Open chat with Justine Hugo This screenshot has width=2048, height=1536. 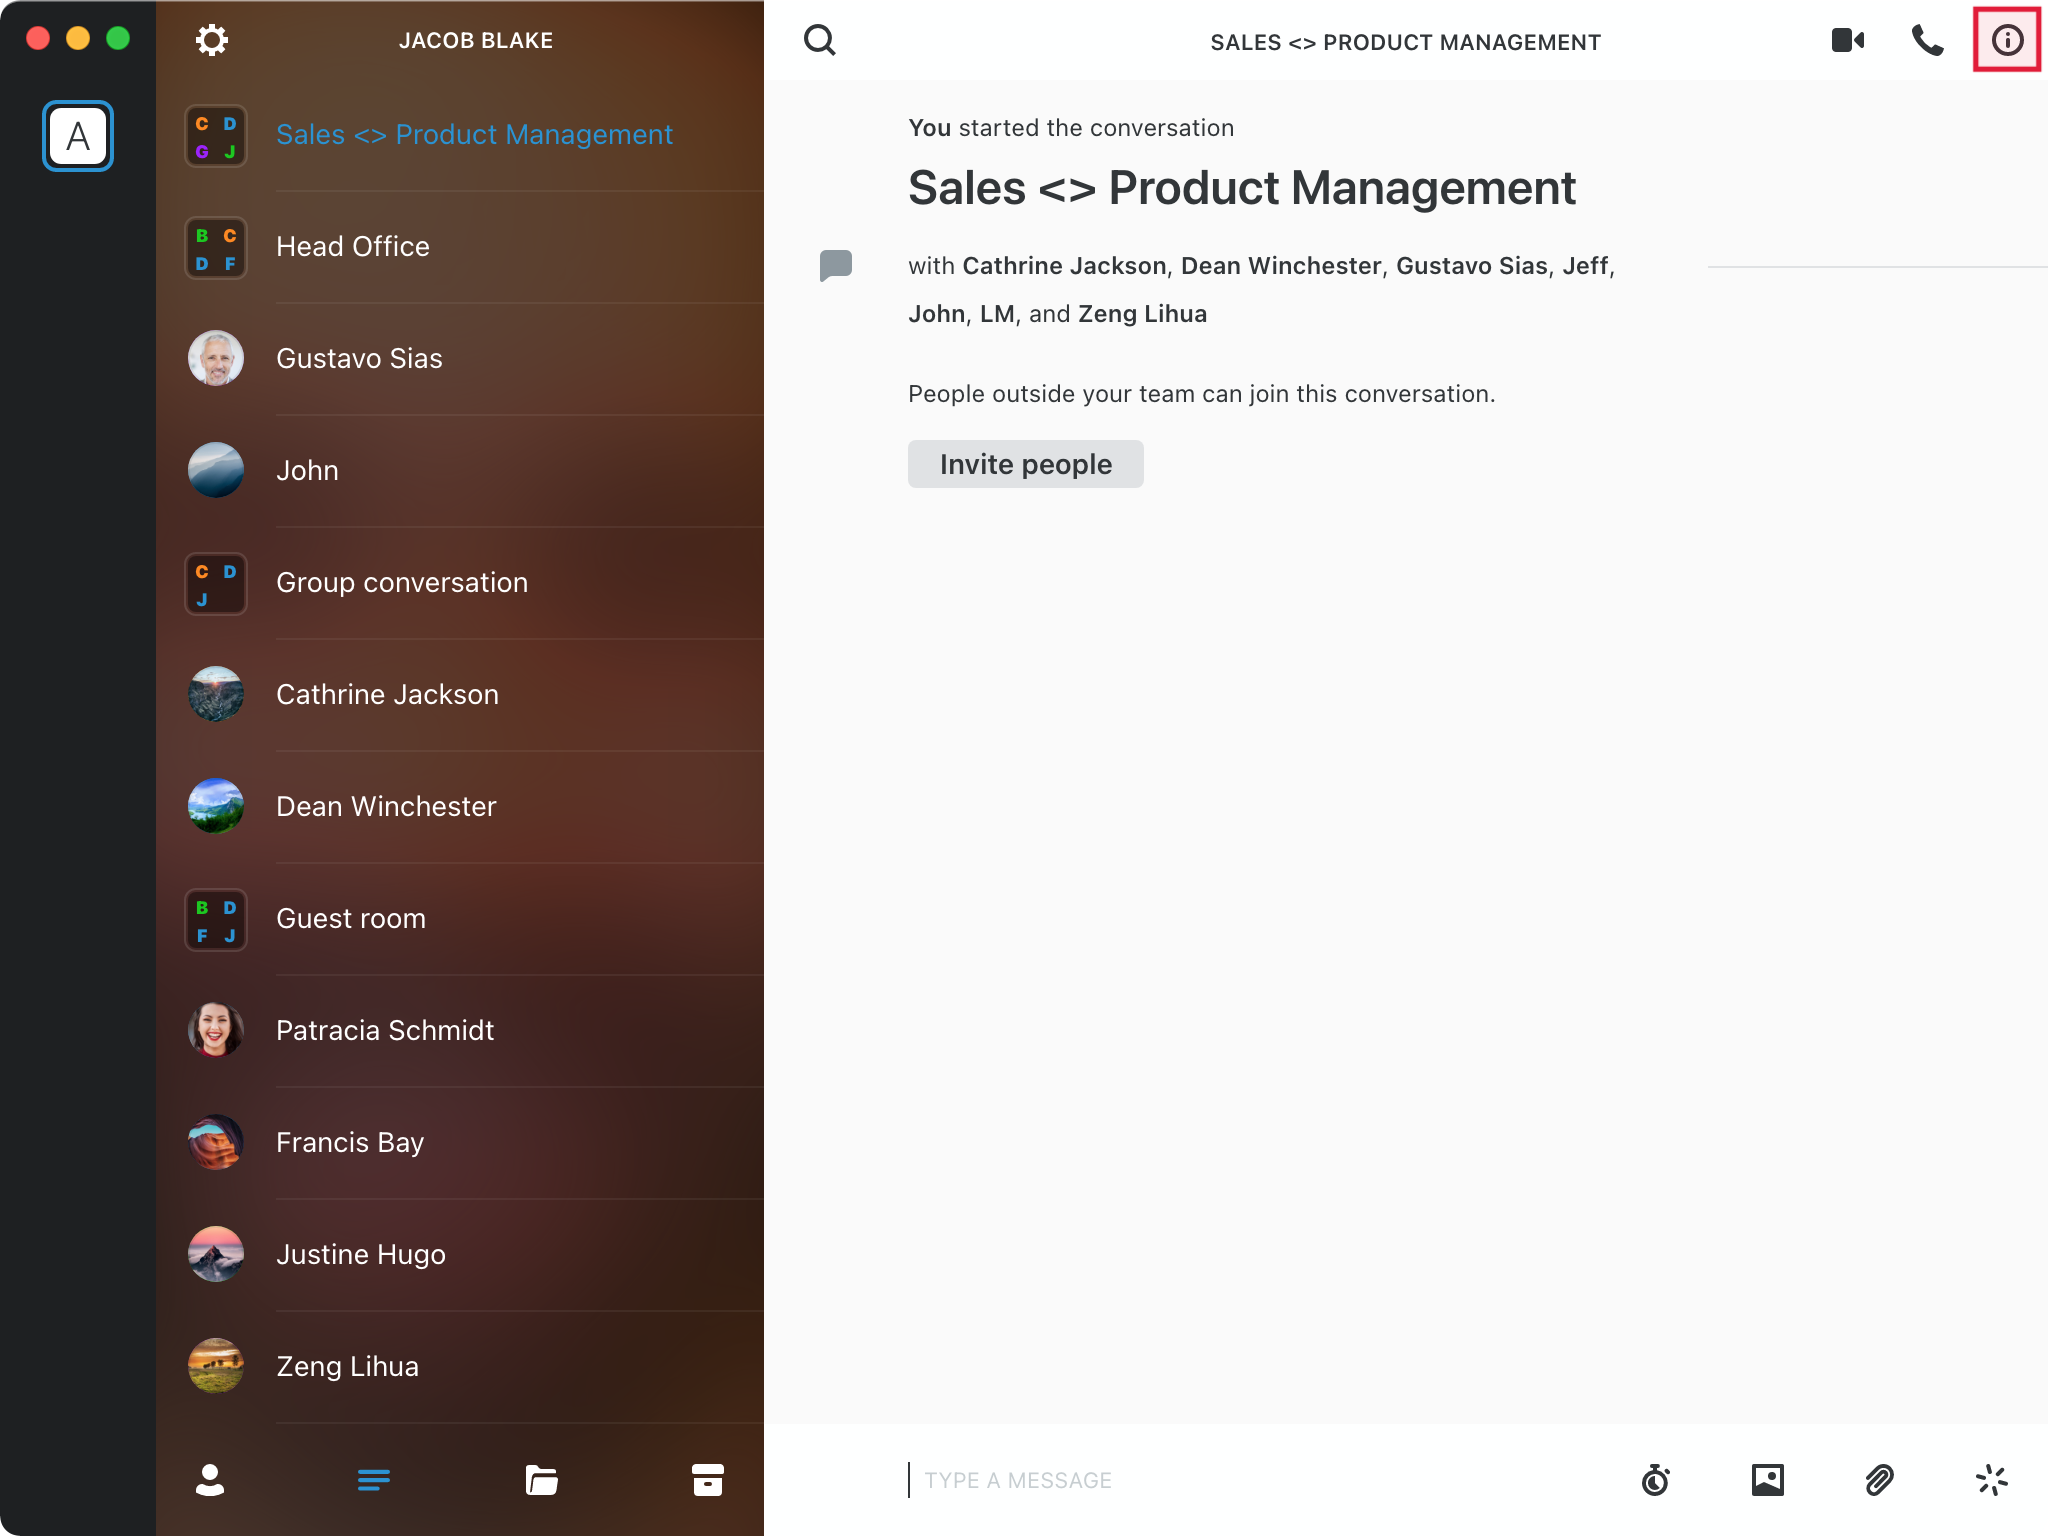(x=460, y=1255)
